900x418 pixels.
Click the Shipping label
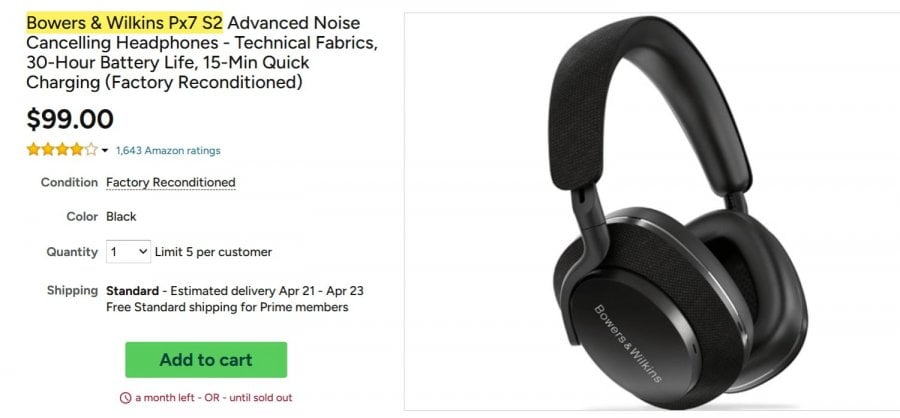tap(72, 291)
